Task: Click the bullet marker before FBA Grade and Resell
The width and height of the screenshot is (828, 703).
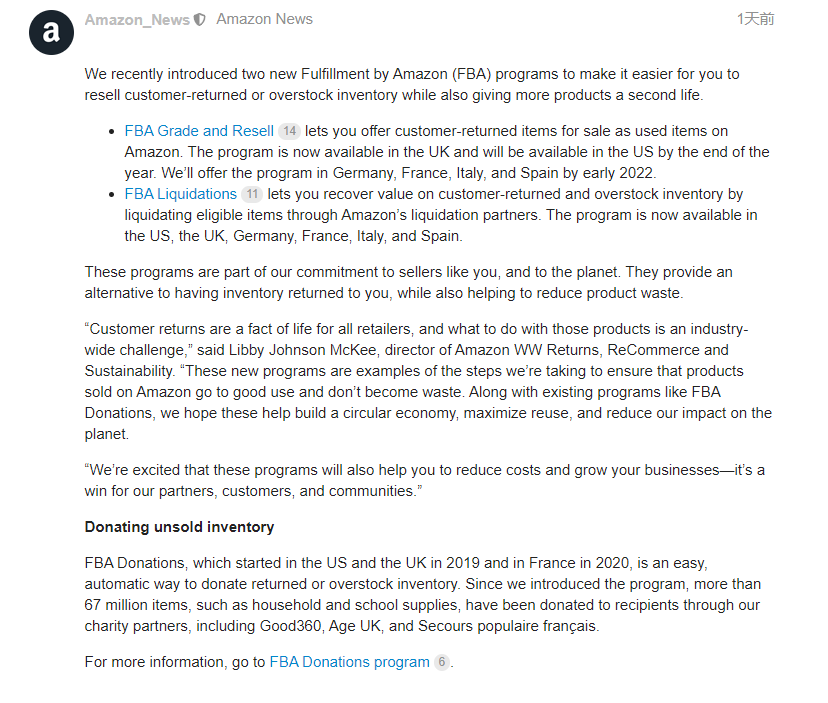Action: pyautogui.click(x=111, y=132)
